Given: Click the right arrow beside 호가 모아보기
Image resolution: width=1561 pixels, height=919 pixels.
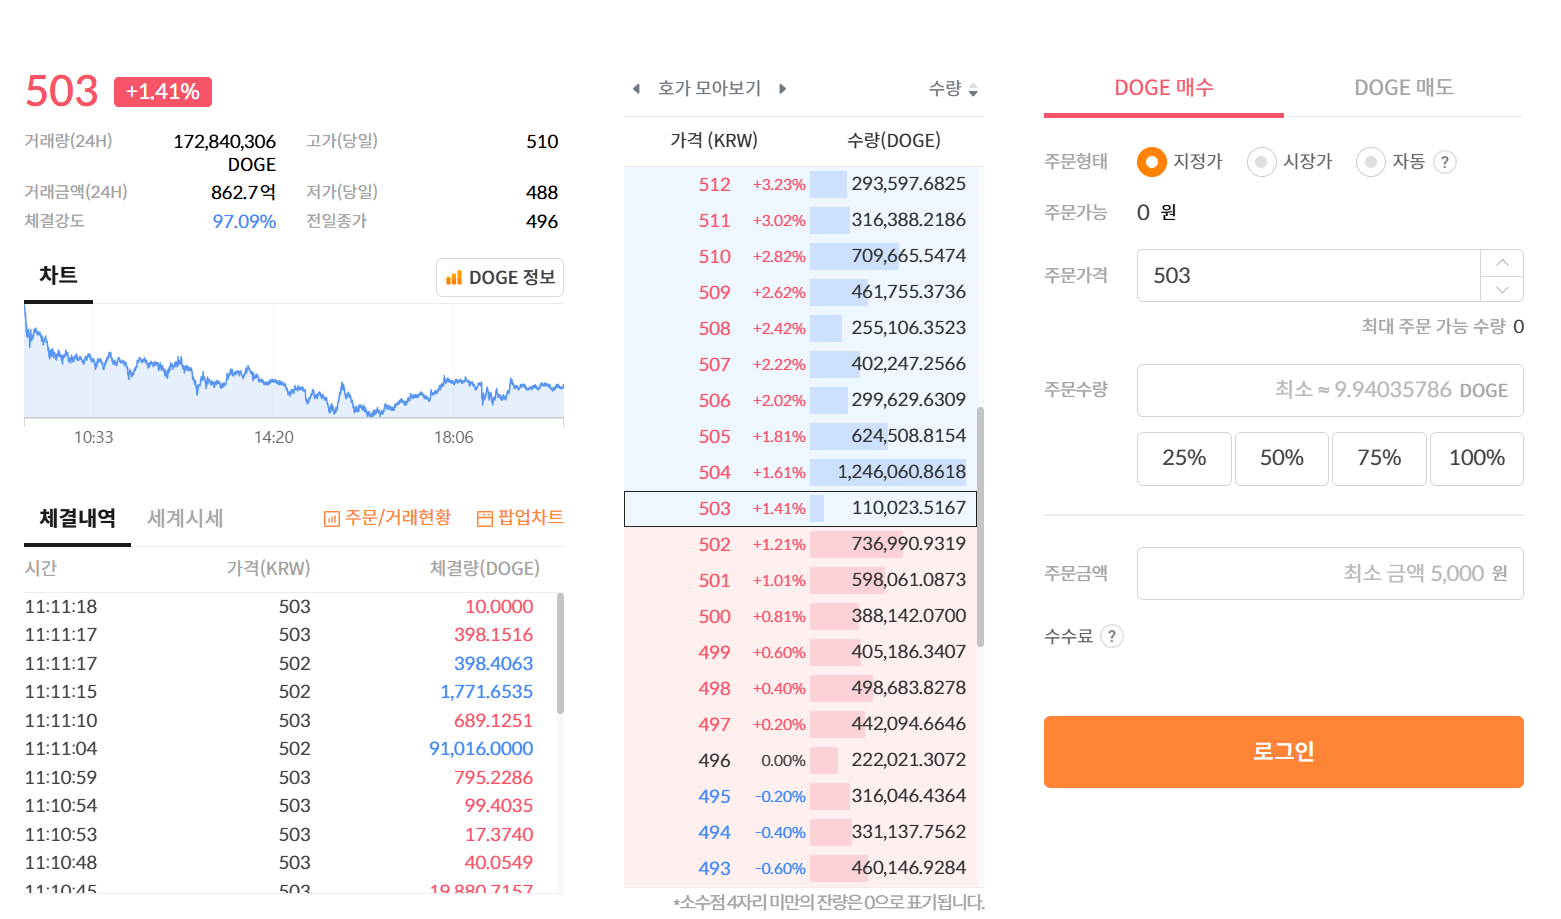Looking at the screenshot, I should click(782, 88).
